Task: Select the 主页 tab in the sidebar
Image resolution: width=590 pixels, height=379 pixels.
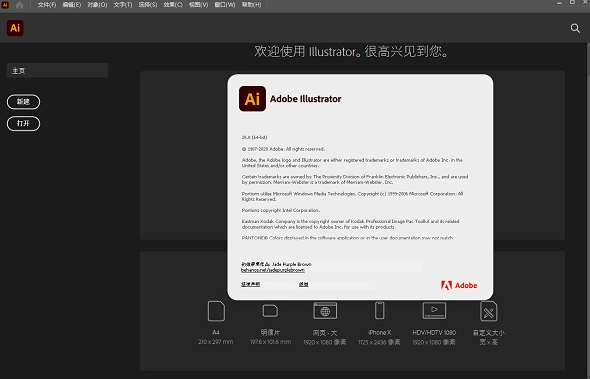Action: 57,71
